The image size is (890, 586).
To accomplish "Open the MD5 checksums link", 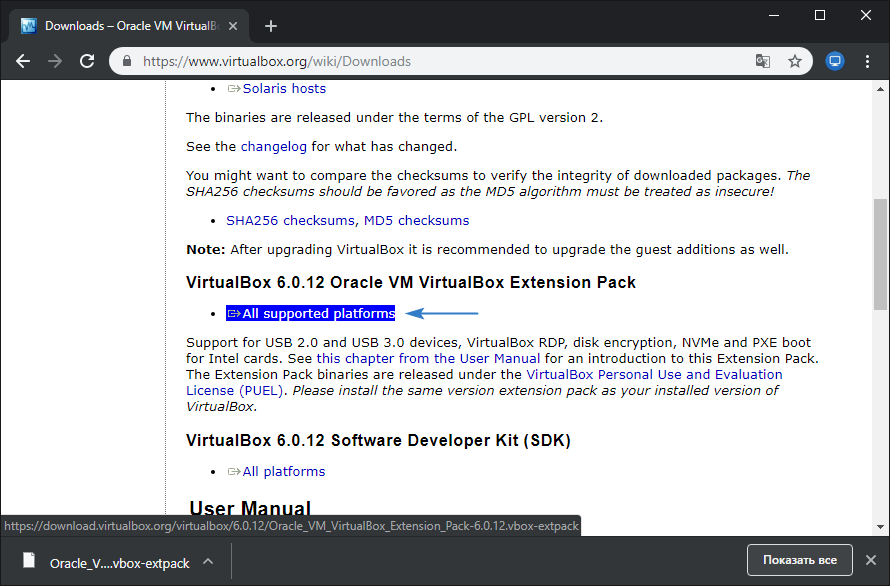I will (416, 220).
